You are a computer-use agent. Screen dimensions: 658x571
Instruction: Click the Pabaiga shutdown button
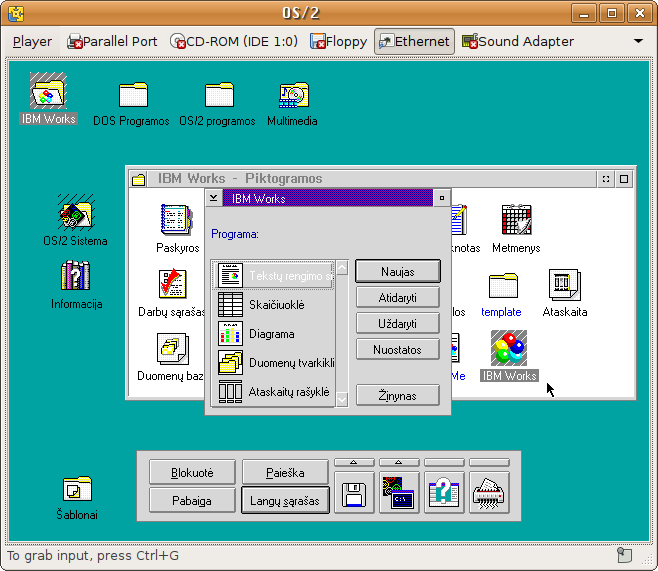click(192, 501)
